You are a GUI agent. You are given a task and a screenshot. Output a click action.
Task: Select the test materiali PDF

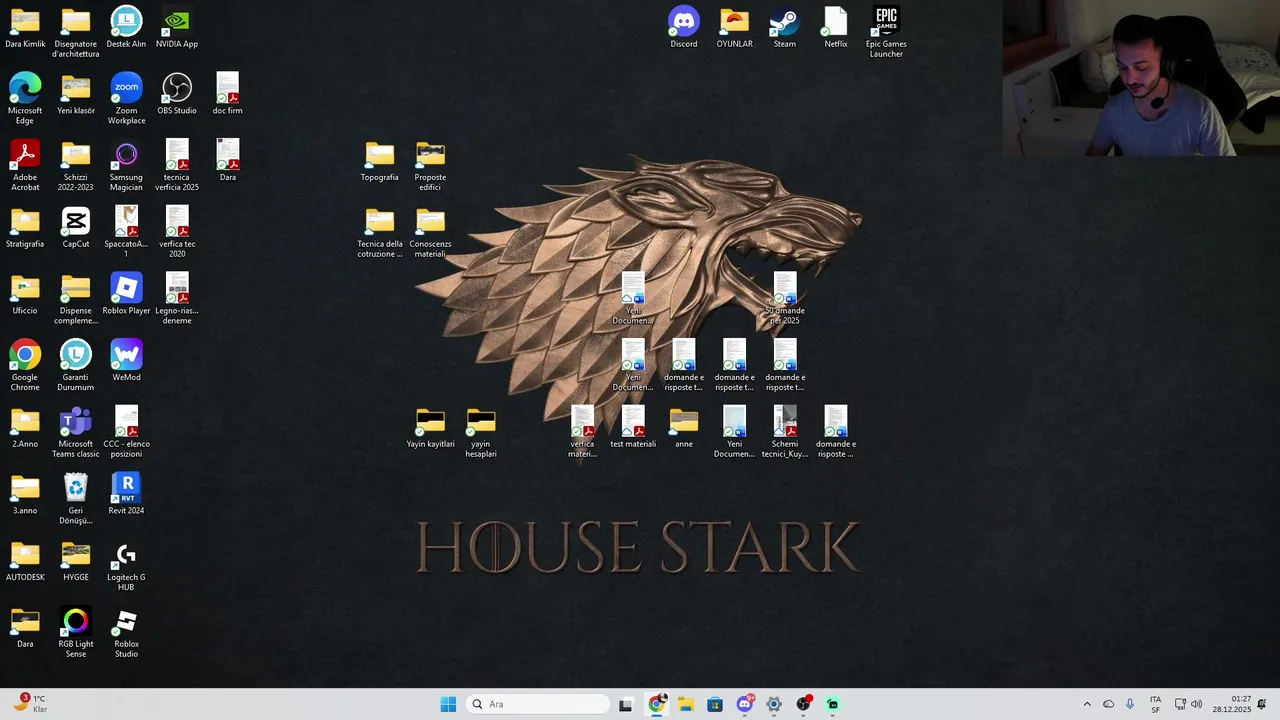tap(633, 427)
